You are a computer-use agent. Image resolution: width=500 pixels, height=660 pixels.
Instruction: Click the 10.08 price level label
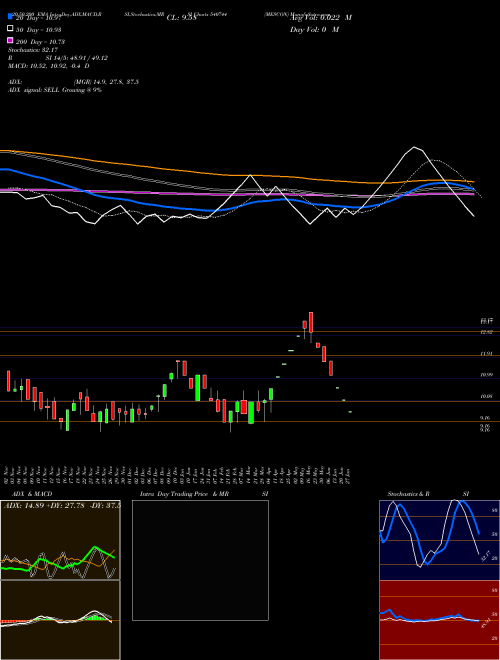[486, 396]
